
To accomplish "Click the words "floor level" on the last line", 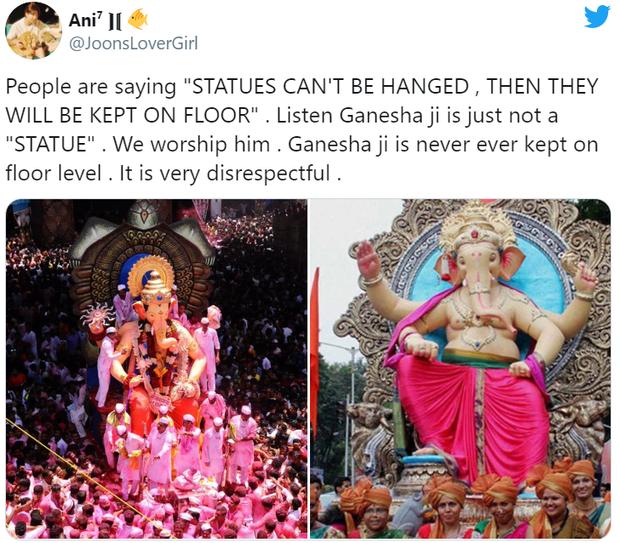I will point(54,173).
